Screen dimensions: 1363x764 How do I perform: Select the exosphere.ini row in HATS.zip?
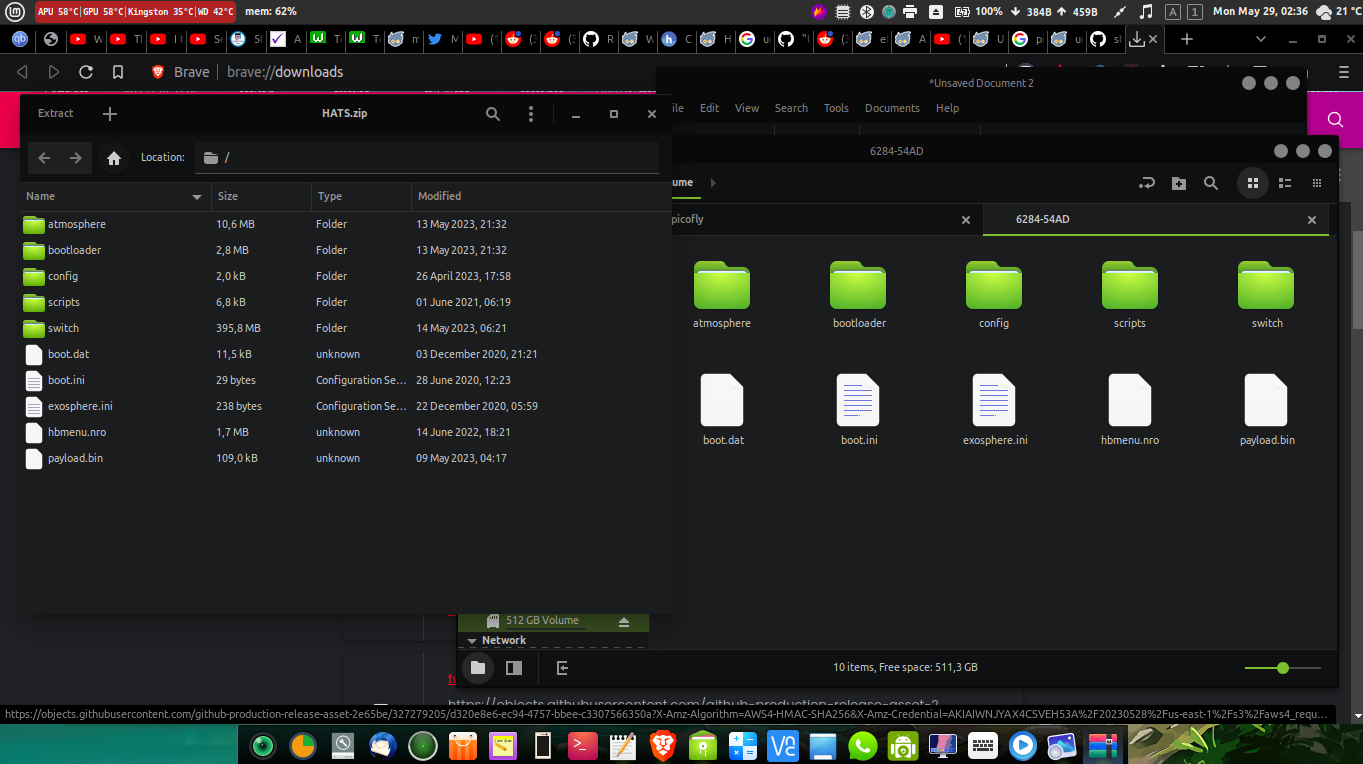coord(345,406)
